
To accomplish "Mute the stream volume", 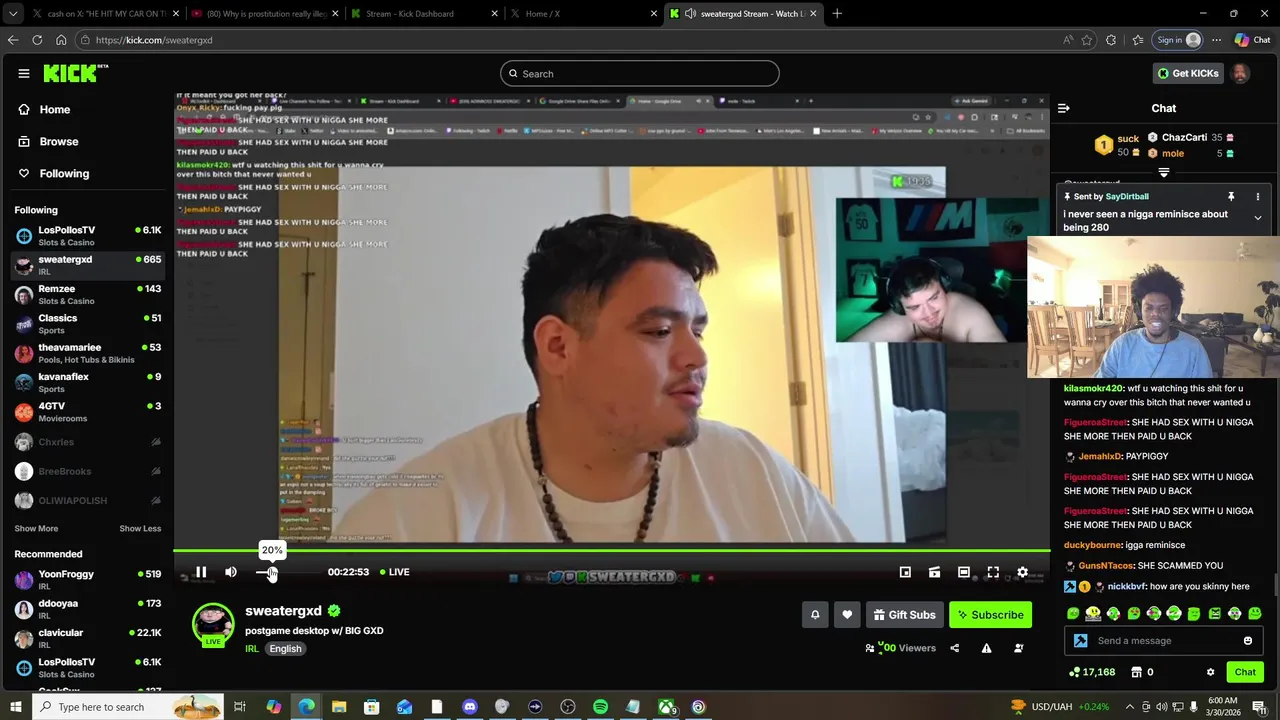I will 231,572.
